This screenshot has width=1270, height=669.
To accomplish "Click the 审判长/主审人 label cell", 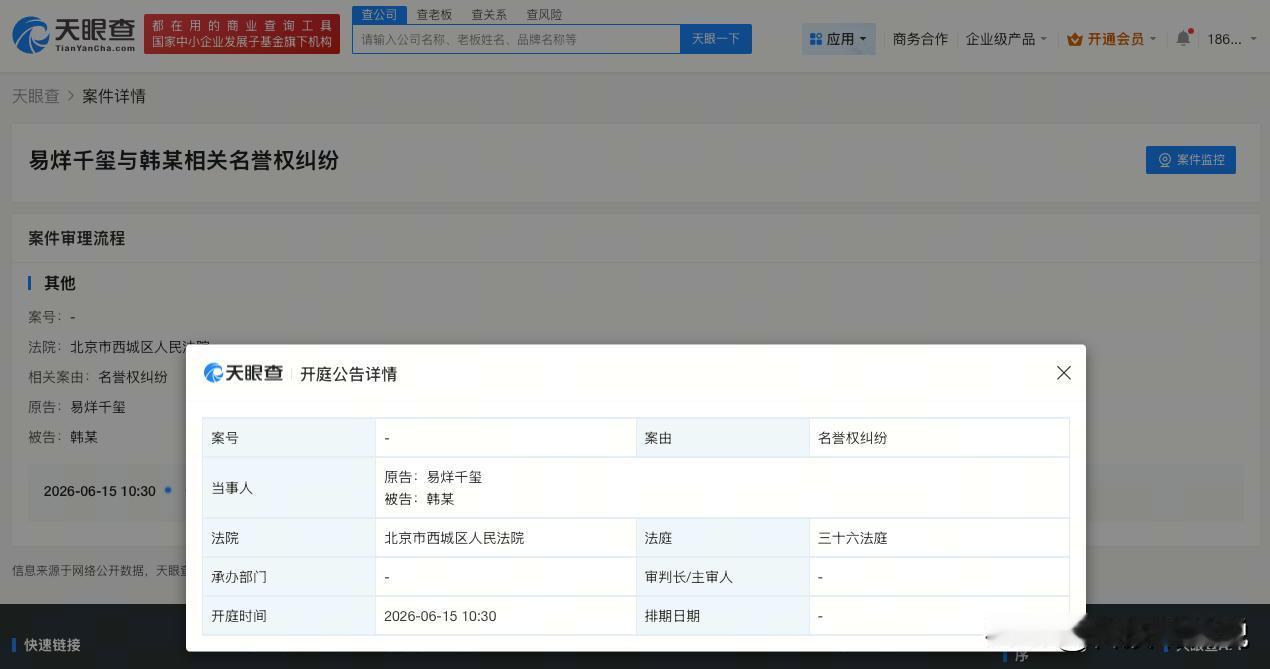I will click(723, 577).
